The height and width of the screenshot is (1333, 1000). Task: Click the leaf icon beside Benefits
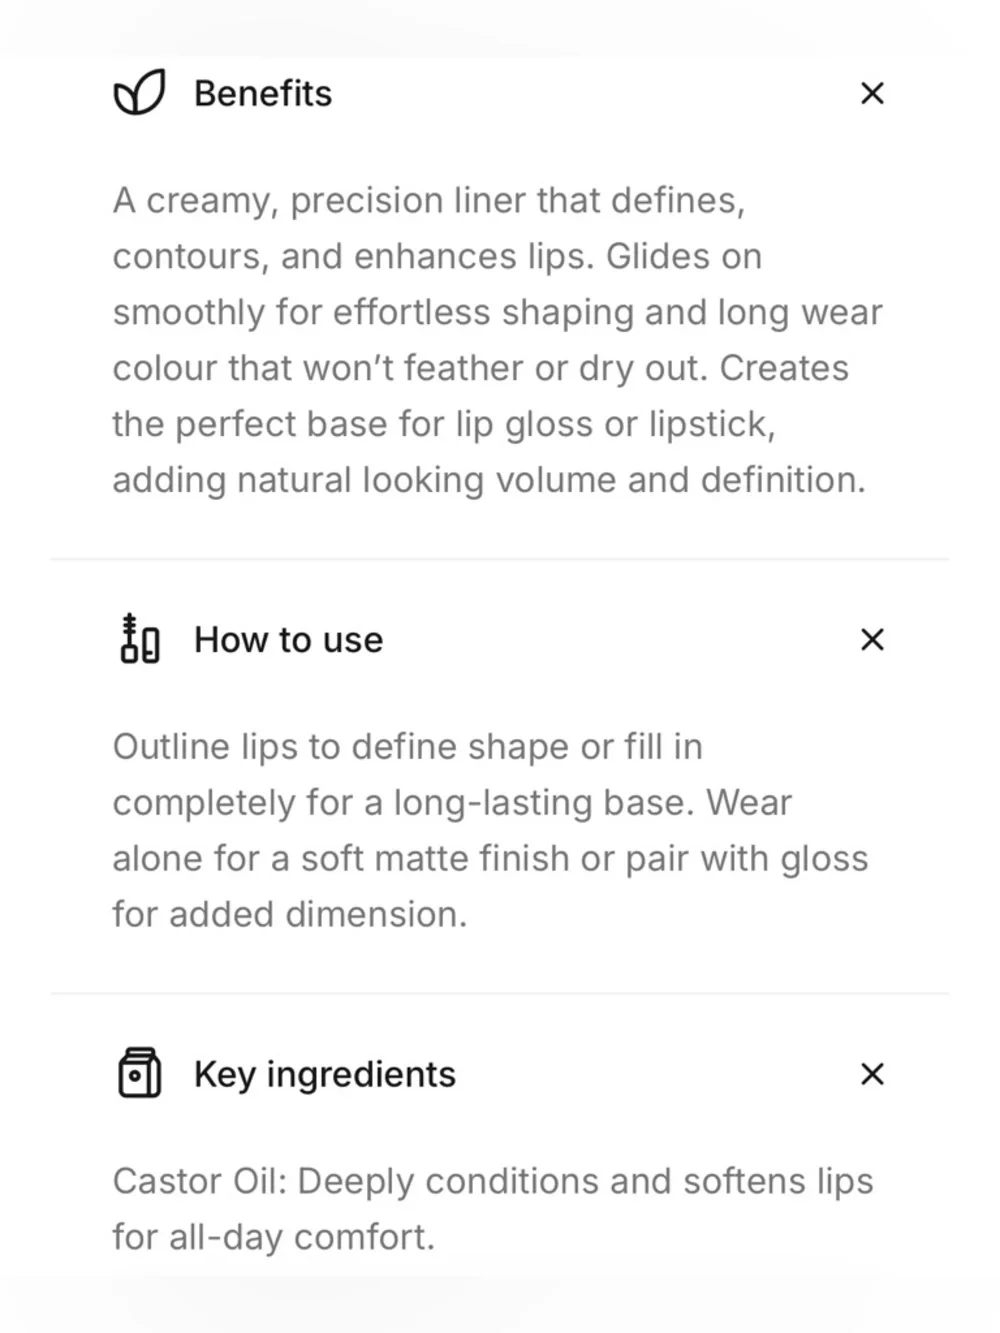[x=139, y=93]
